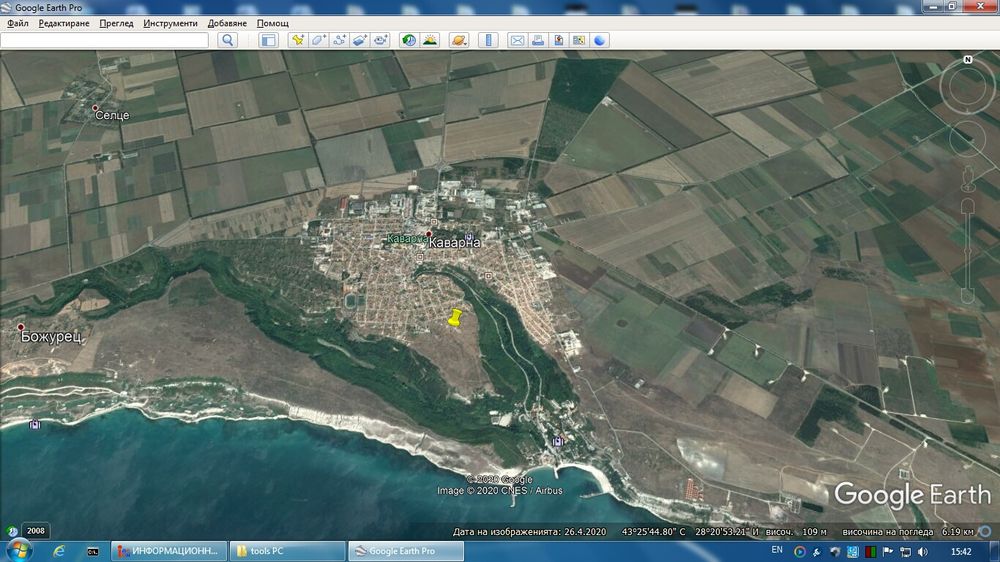
Task: Focus the search input field
Action: pos(105,40)
